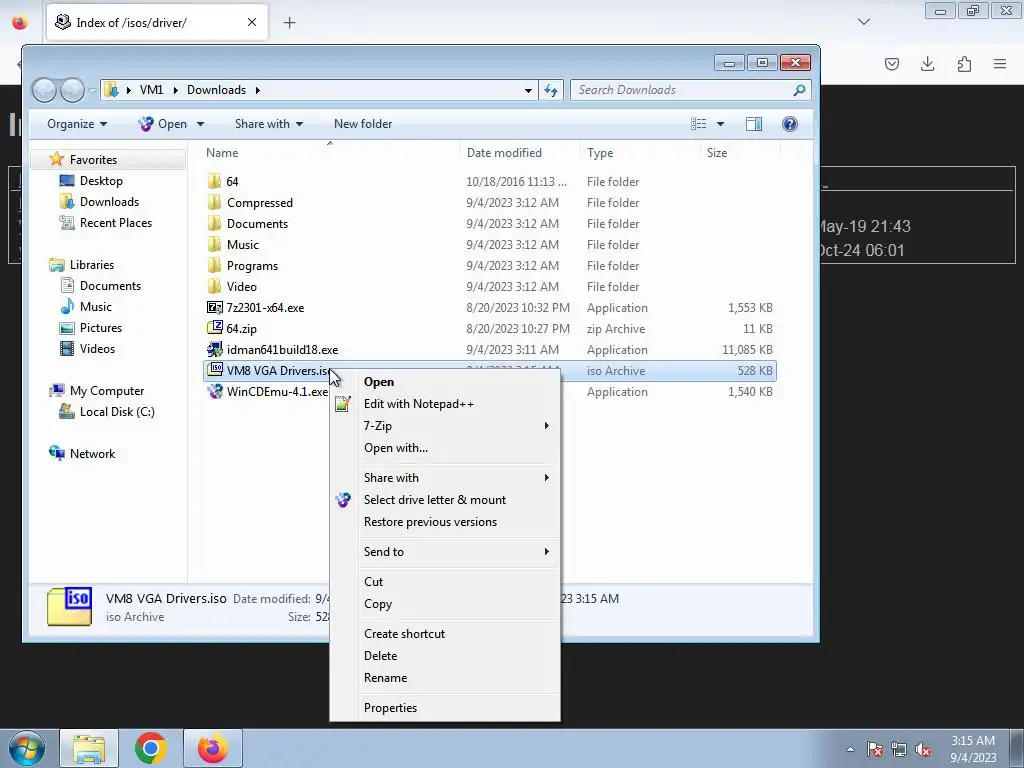Select the WinCDEmu-4.1.exe icon
The width and height of the screenshot is (1024, 768).
[x=214, y=392]
